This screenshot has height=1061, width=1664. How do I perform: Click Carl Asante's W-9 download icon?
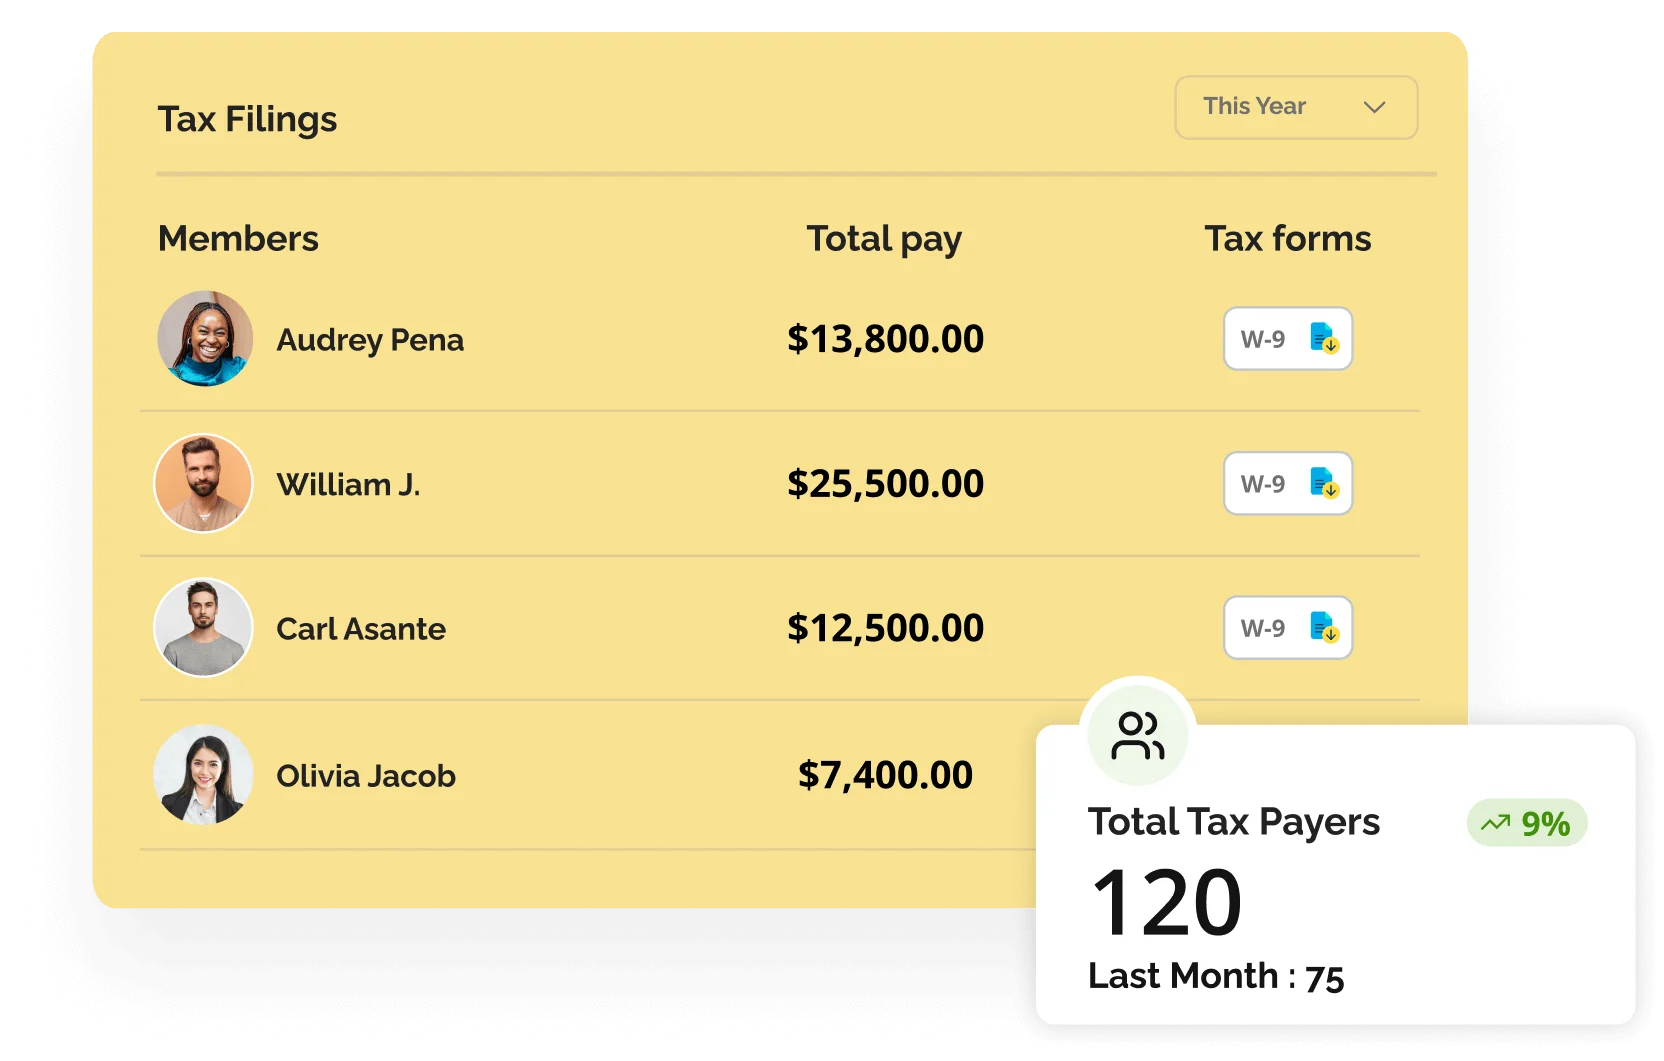pyautogui.click(x=1324, y=629)
